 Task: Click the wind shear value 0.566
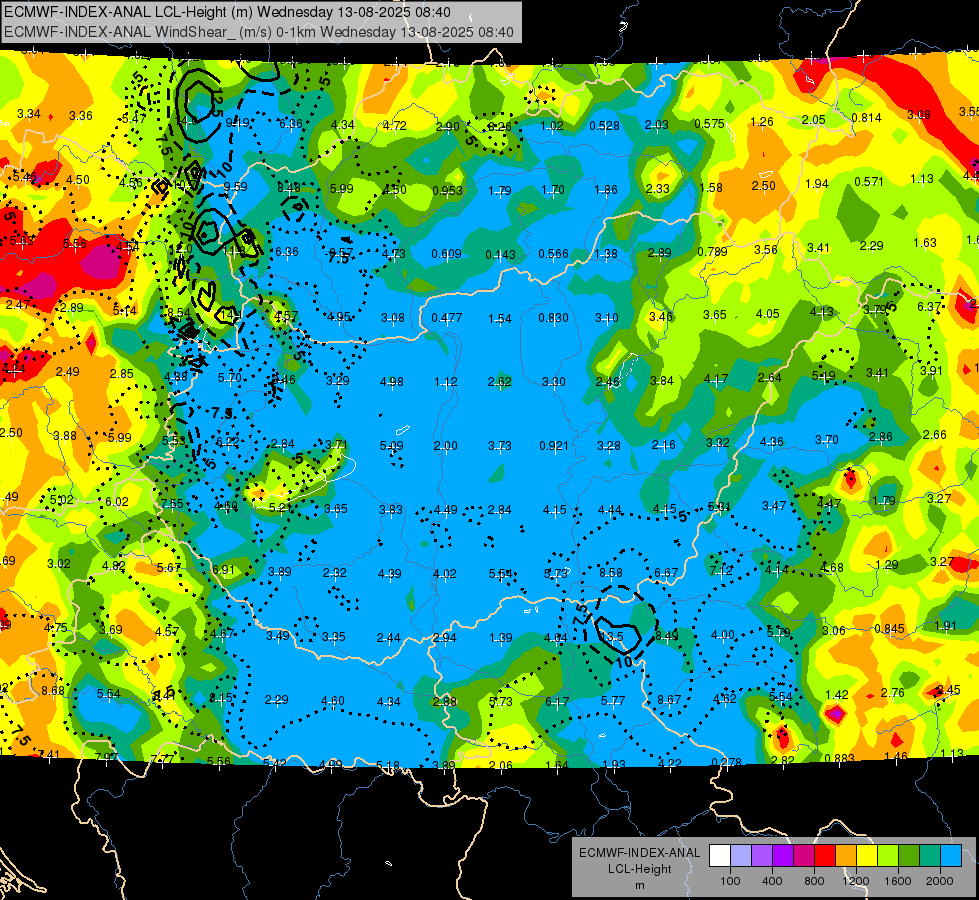point(553,254)
